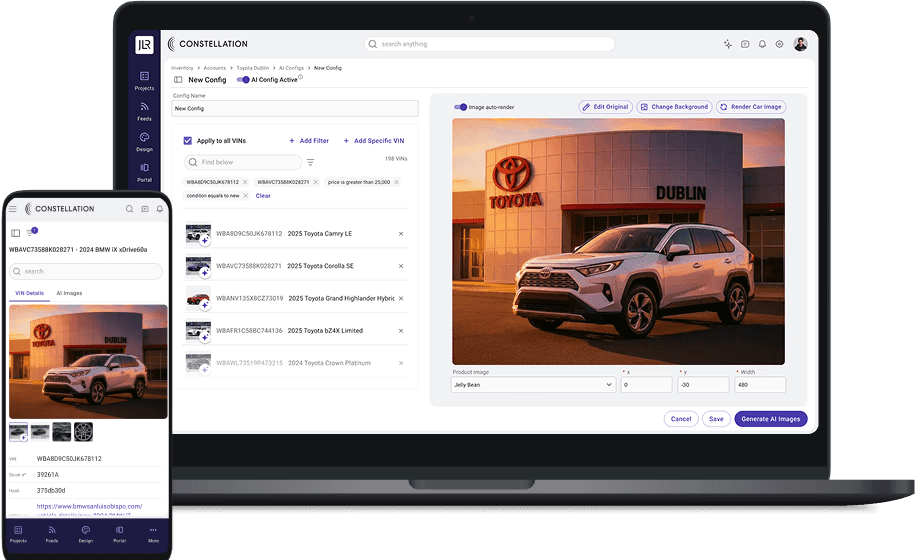The width and height of the screenshot is (915, 560).
Task: Click the search anything field
Action: pos(490,44)
